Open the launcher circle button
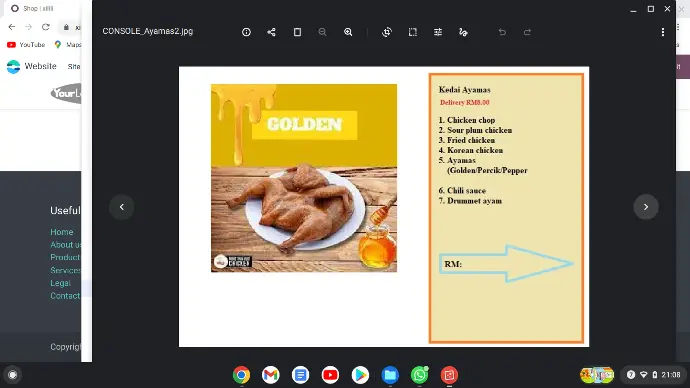 [x=13, y=375]
